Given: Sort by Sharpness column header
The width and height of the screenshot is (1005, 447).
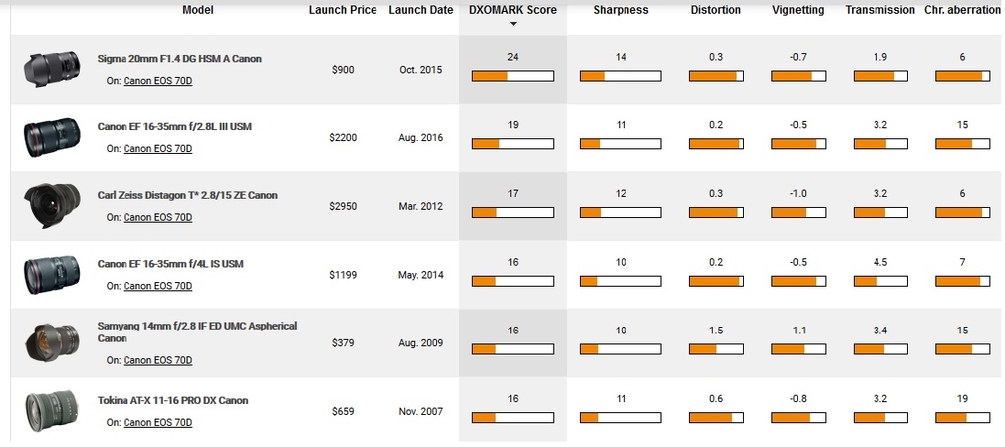Looking at the screenshot, I should [x=620, y=10].
